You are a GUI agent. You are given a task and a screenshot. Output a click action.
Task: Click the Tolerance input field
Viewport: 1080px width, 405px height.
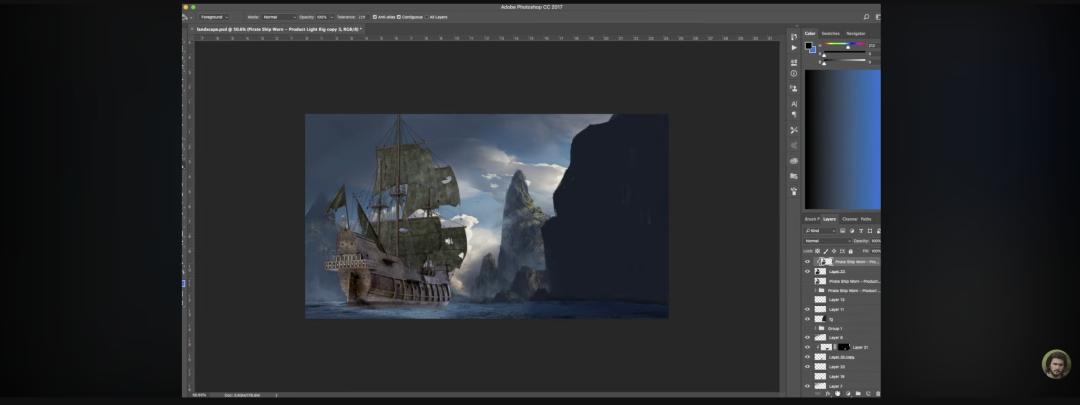[x=362, y=17]
